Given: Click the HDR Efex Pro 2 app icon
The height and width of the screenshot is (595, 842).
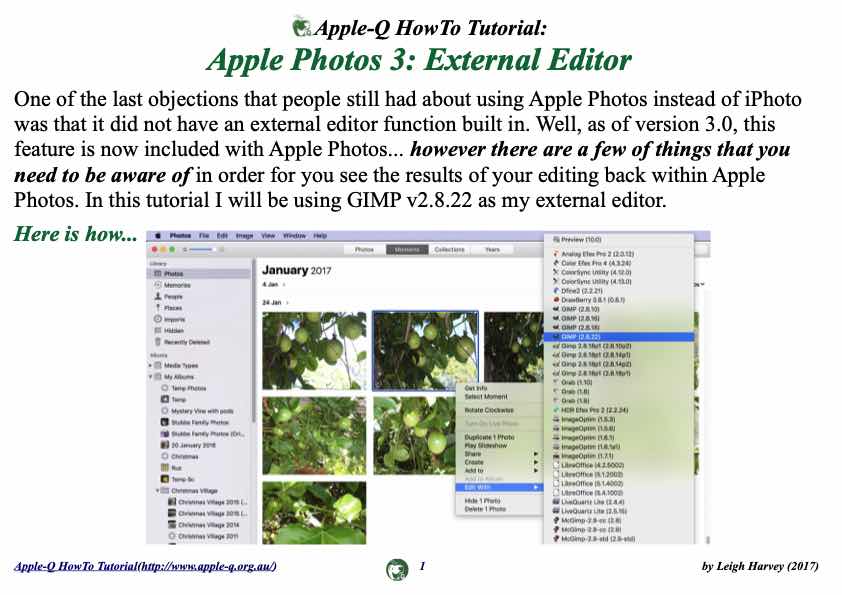Looking at the screenshot, I should (556, 410).
